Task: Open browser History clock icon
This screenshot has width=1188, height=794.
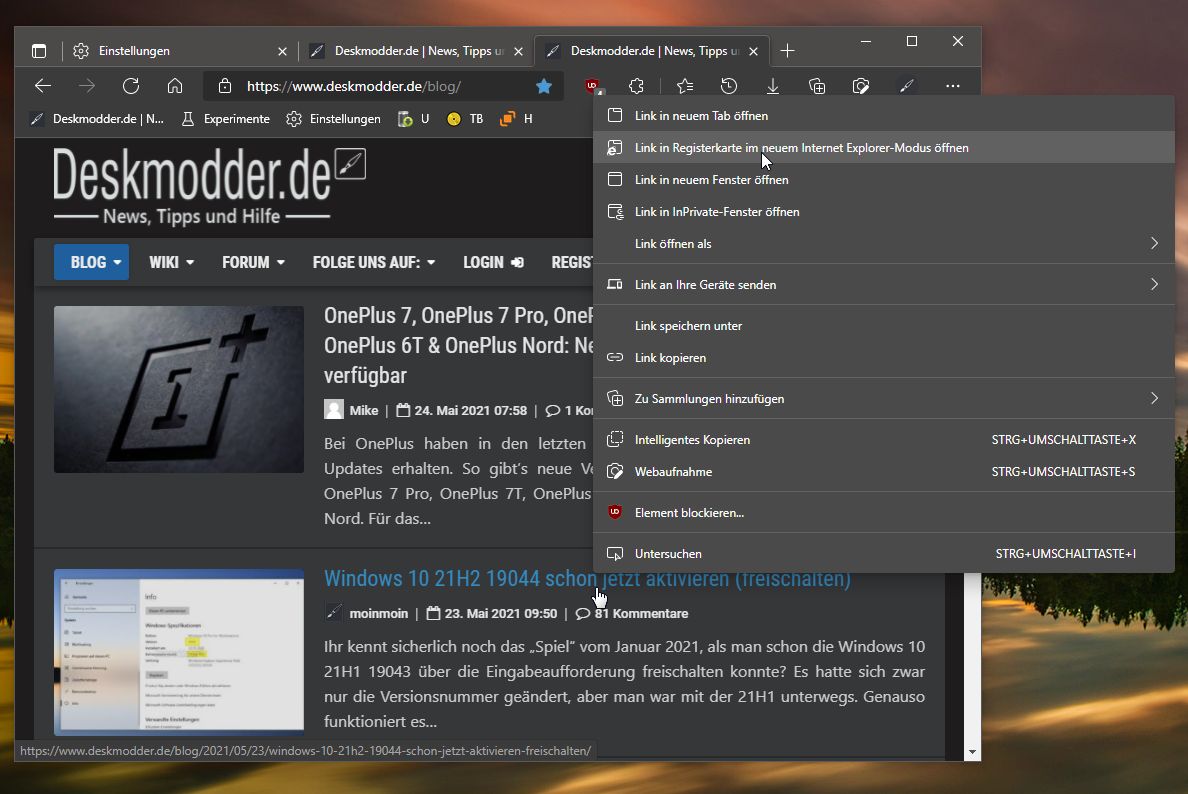Action: (x=729, y=86)
